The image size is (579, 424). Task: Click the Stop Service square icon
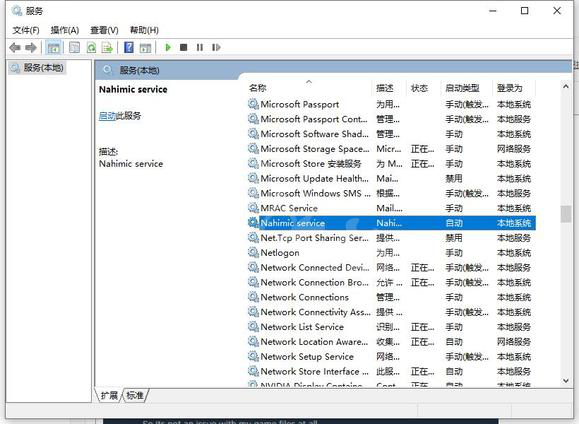tap(183, 47)
